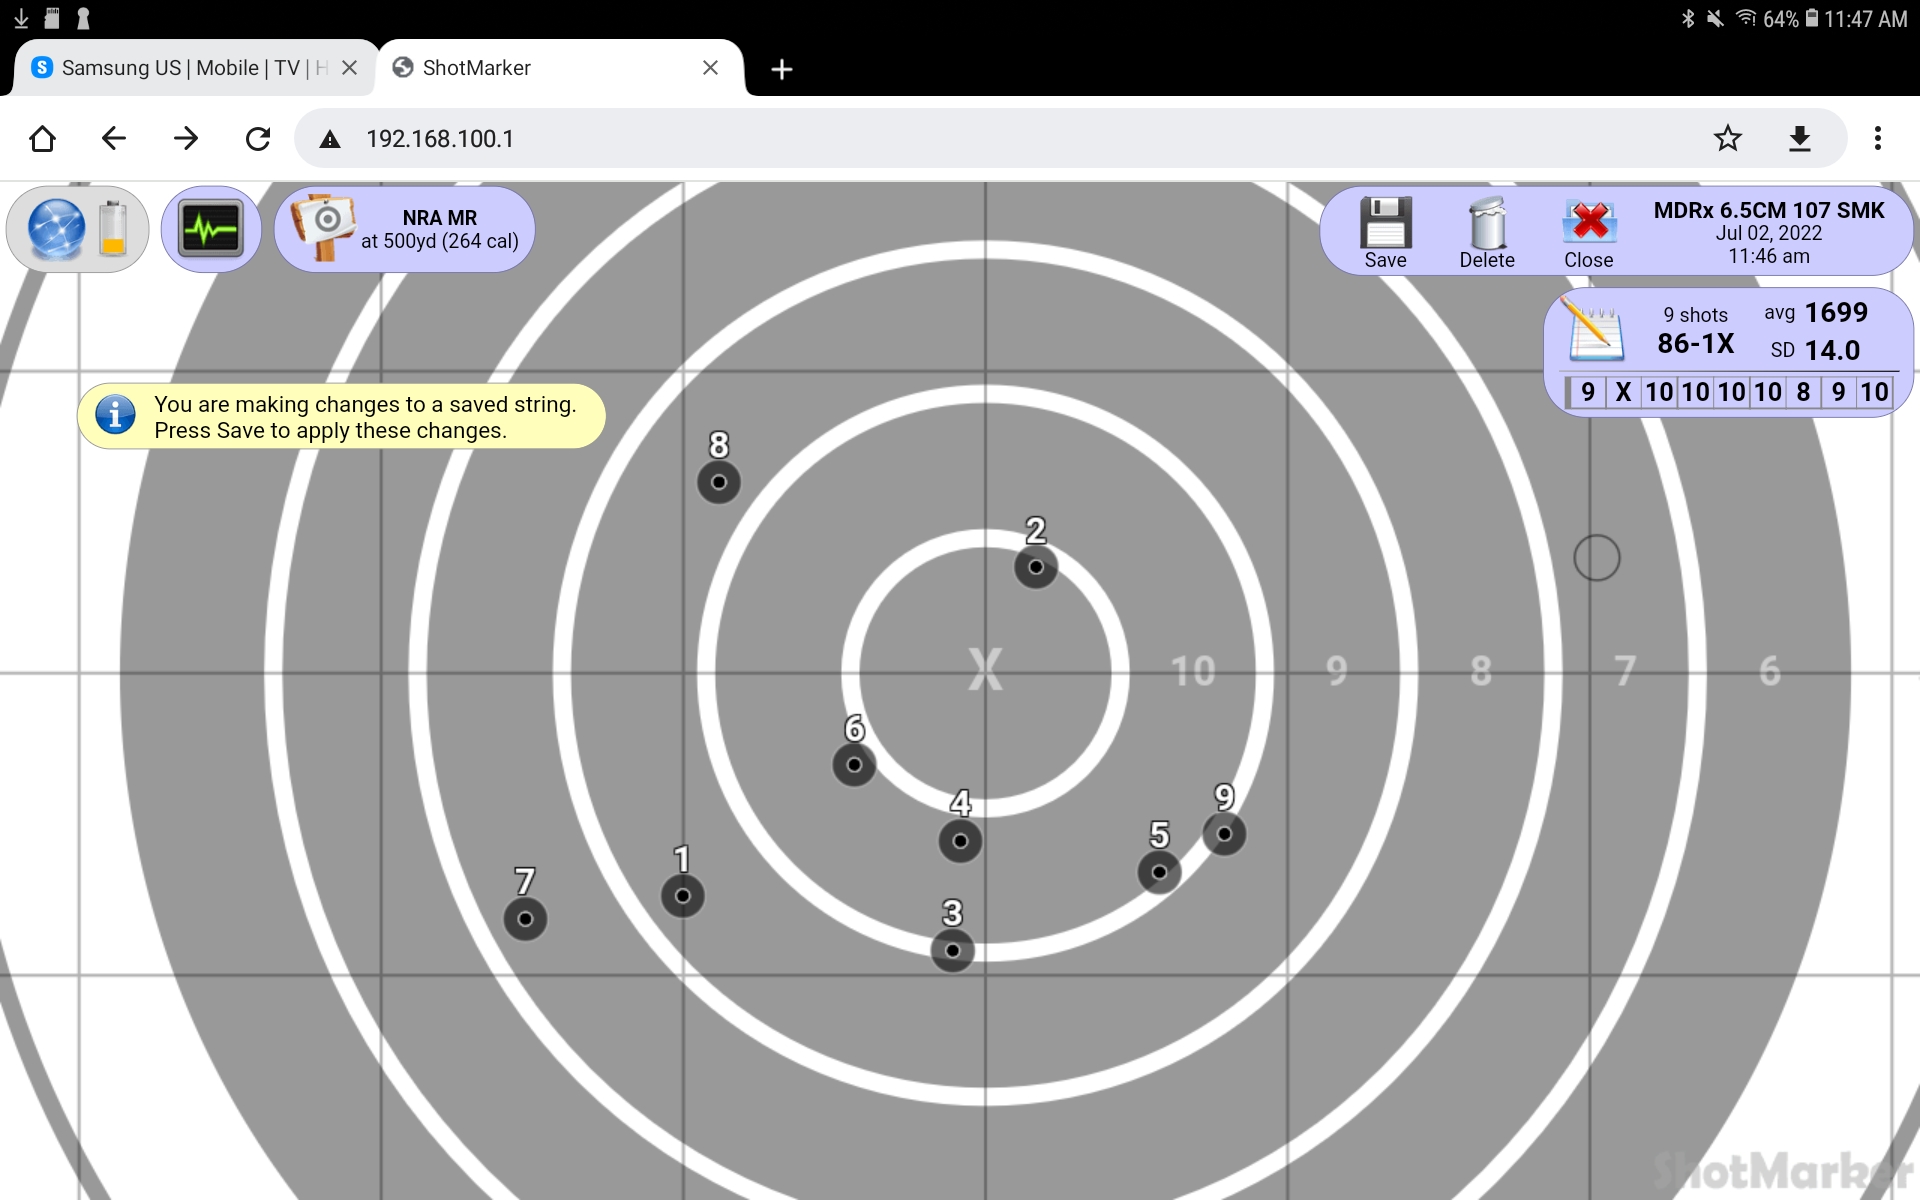Click the Save floppy disk icon
Viewport: 1920px width, 1200px height.
tap(1385, 223)
